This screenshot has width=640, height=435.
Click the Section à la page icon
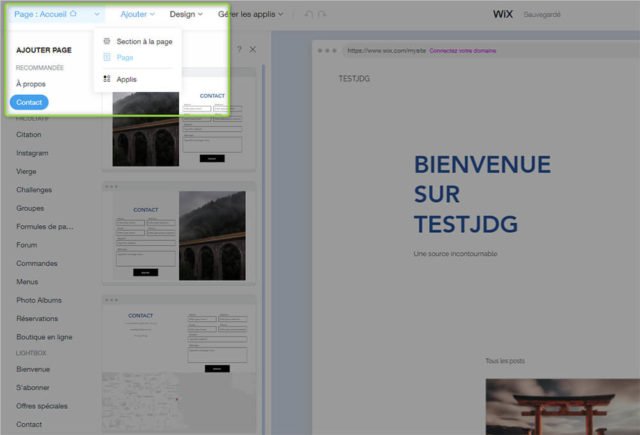pyautogui.click(x=107, y=41)
